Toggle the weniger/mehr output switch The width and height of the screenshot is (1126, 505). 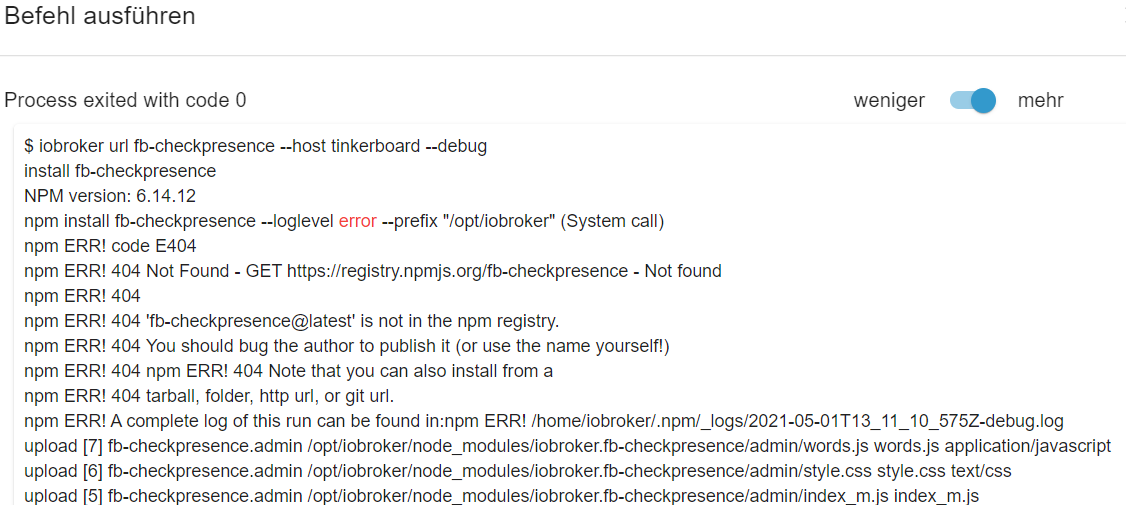(973, 101)
